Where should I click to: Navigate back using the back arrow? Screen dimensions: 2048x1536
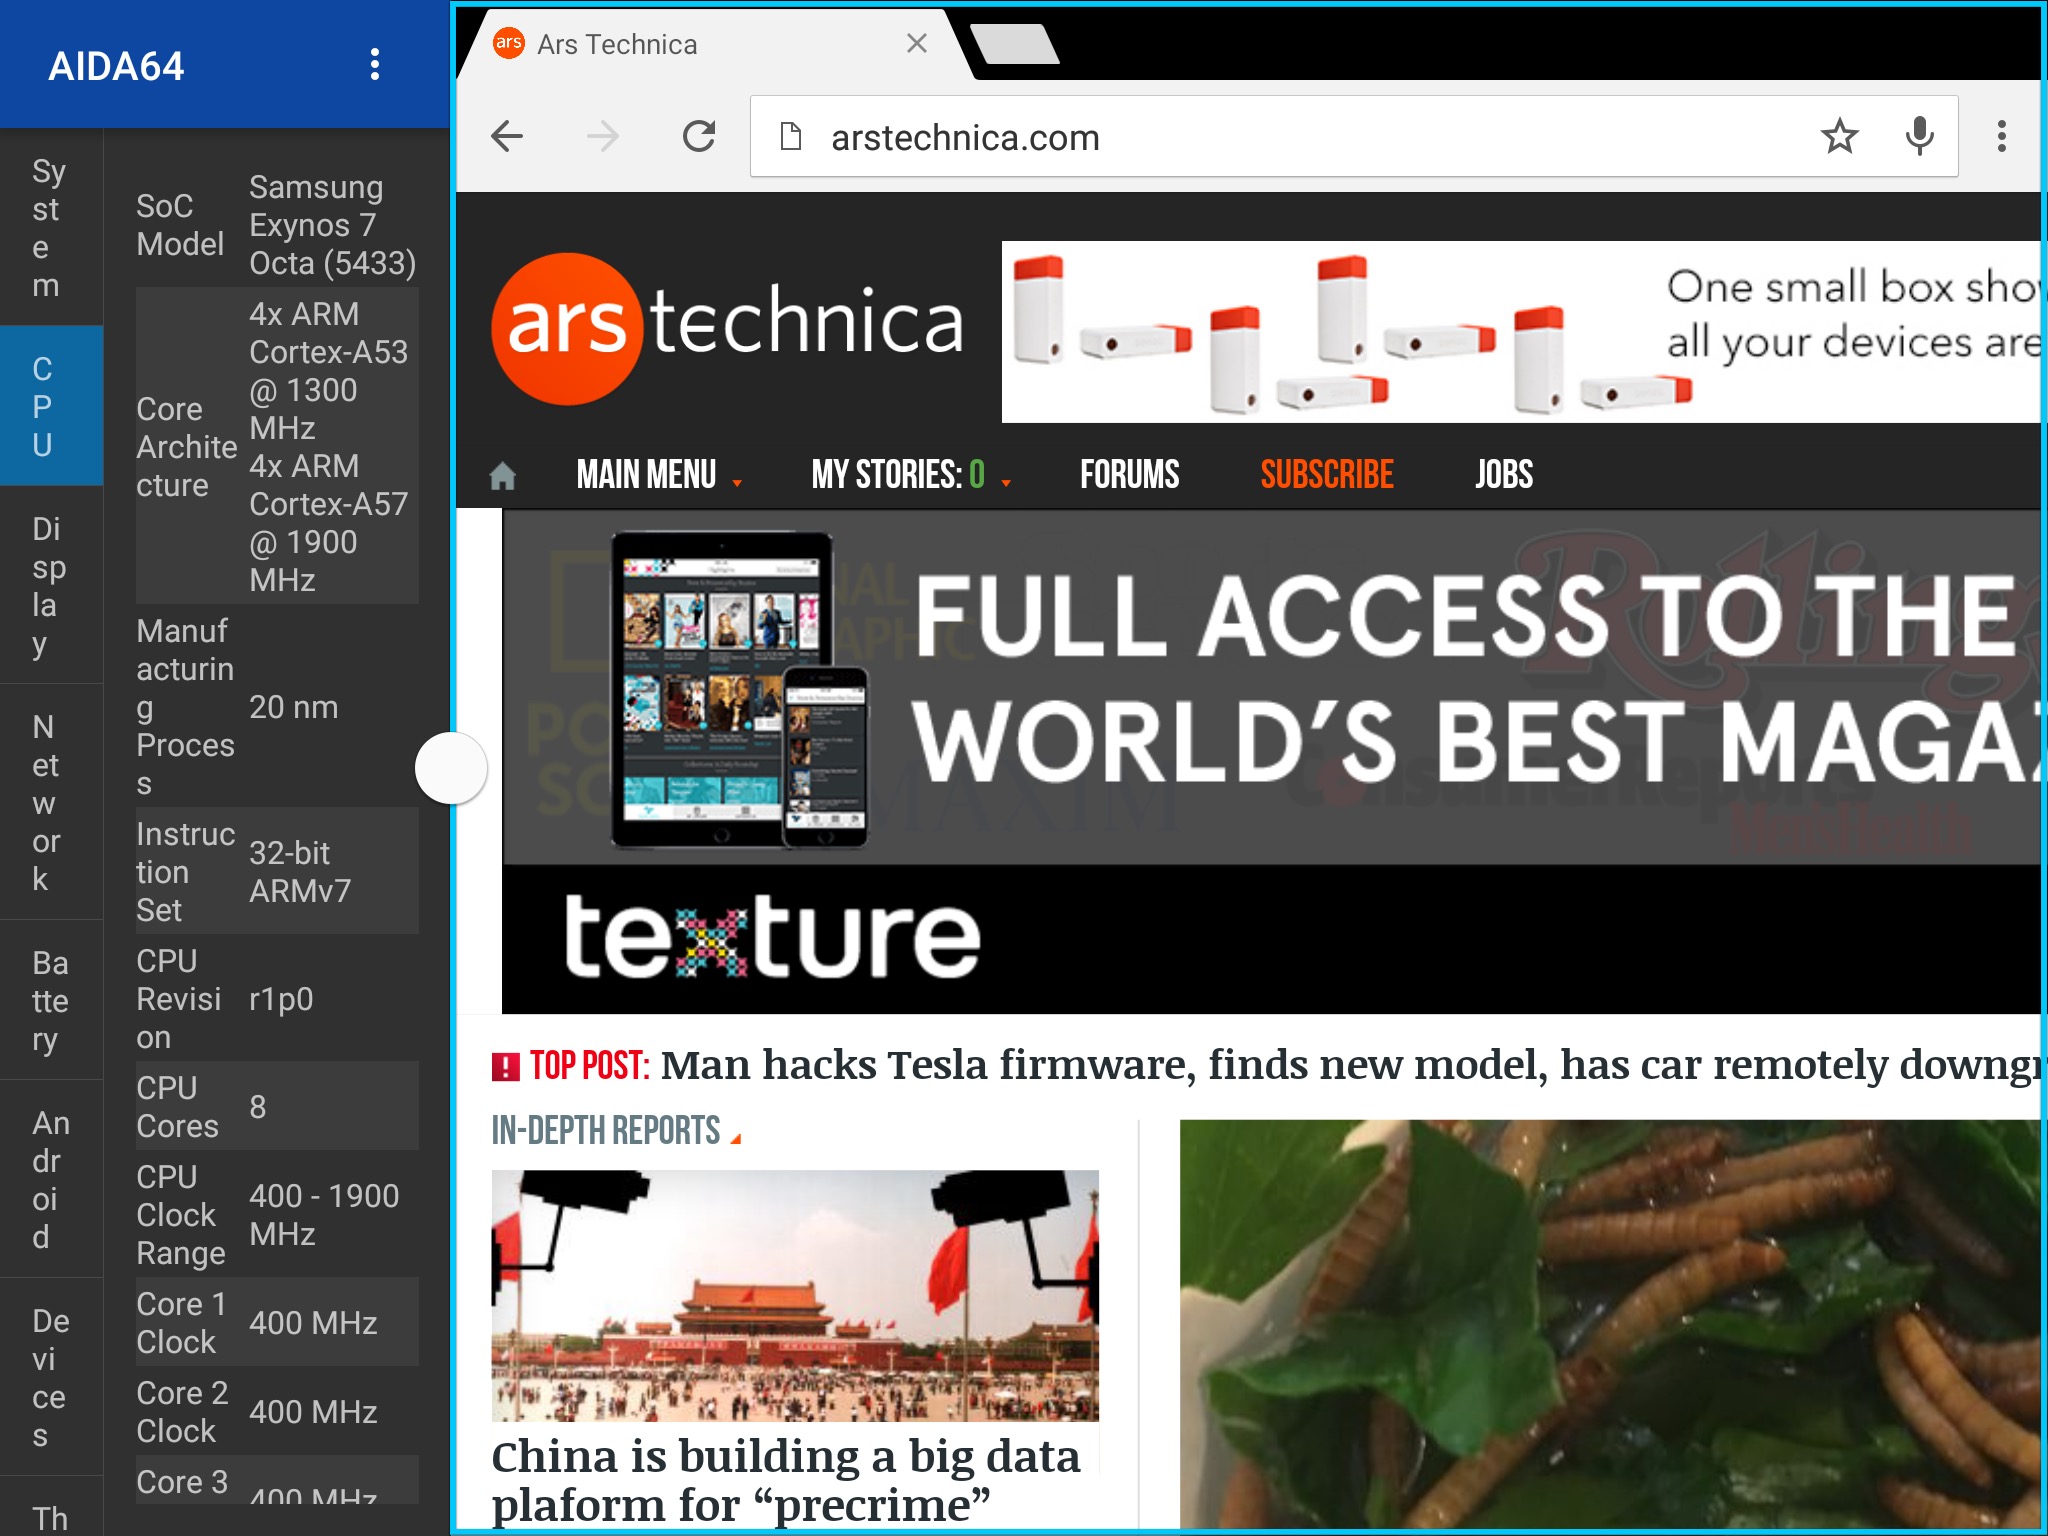(508, 137)
